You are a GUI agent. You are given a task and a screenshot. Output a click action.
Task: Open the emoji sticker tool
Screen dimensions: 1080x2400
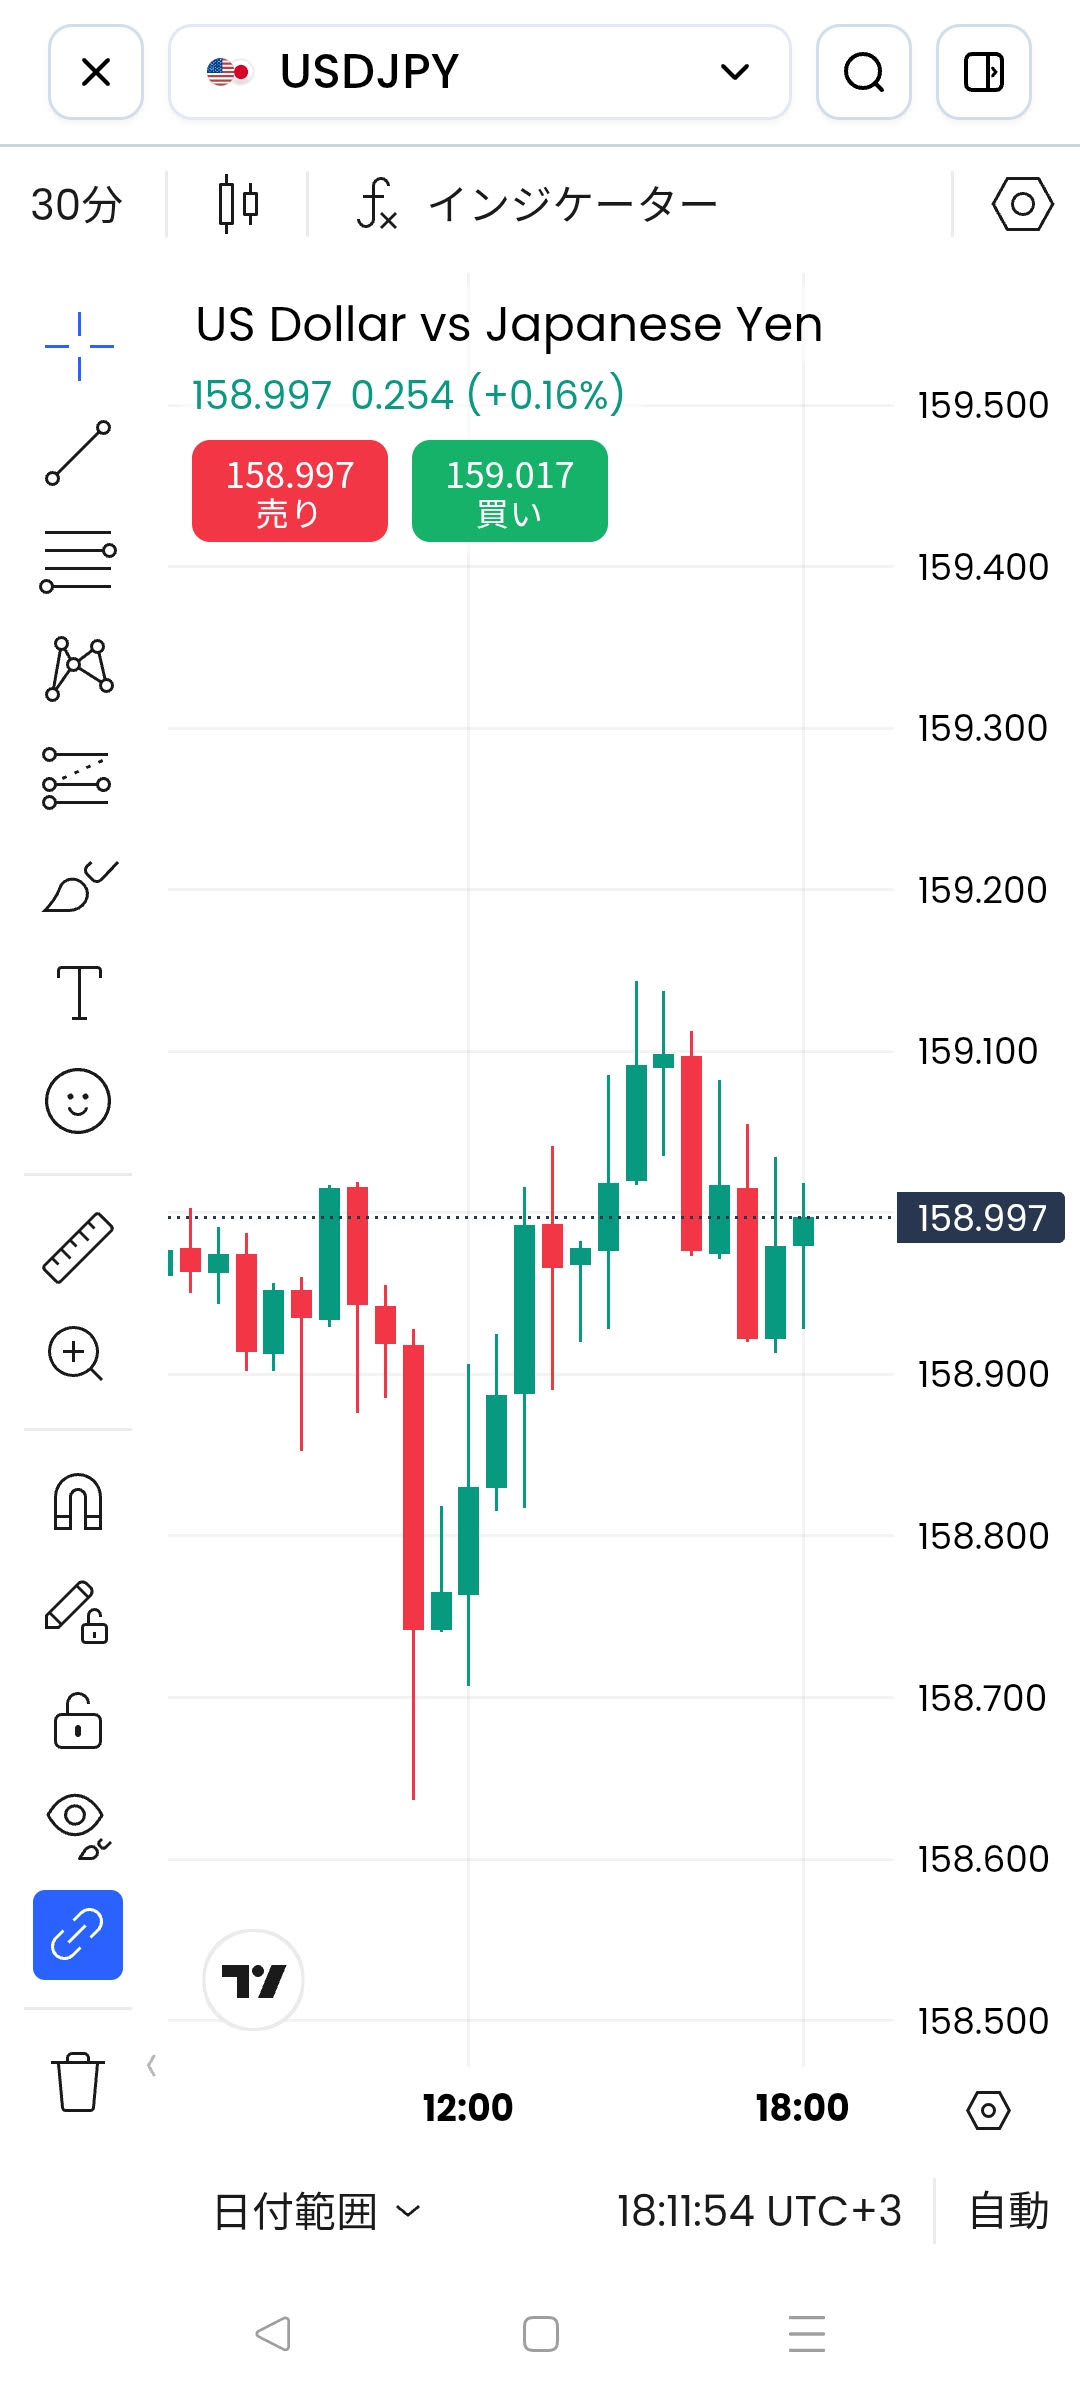coord(78,1101)
